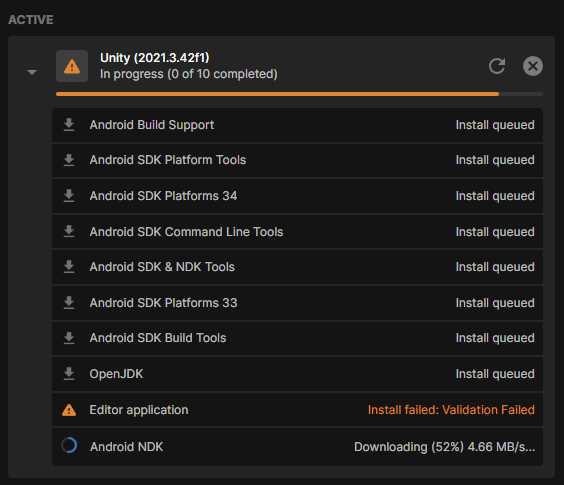Viewport: 564px width, 485px height.
Task: Select the 'Android Build Support' label
Action: click(x=152, y=125)
